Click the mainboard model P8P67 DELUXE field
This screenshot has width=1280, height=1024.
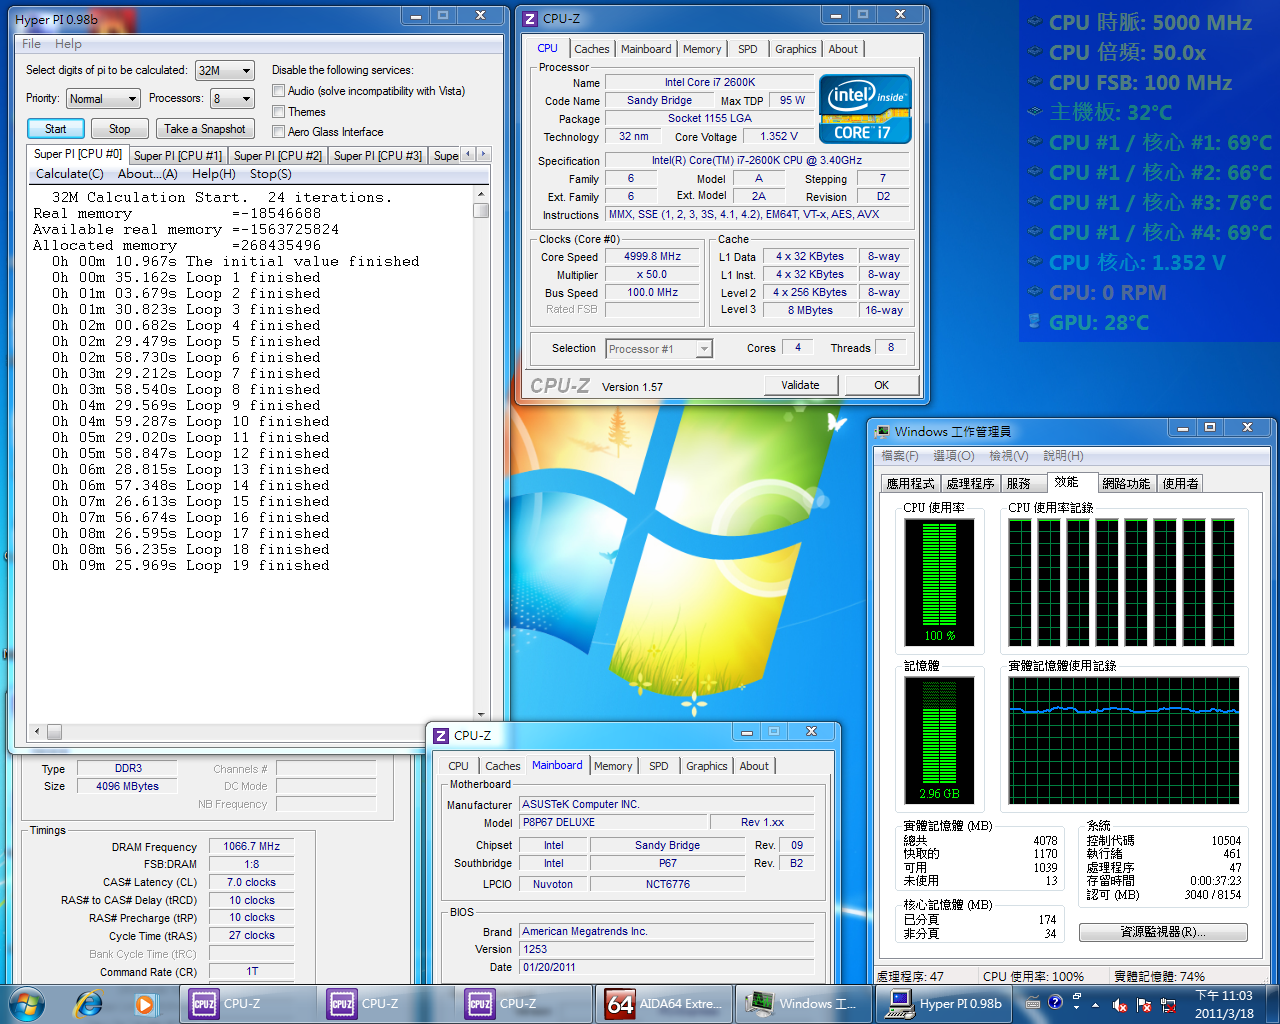613,822
